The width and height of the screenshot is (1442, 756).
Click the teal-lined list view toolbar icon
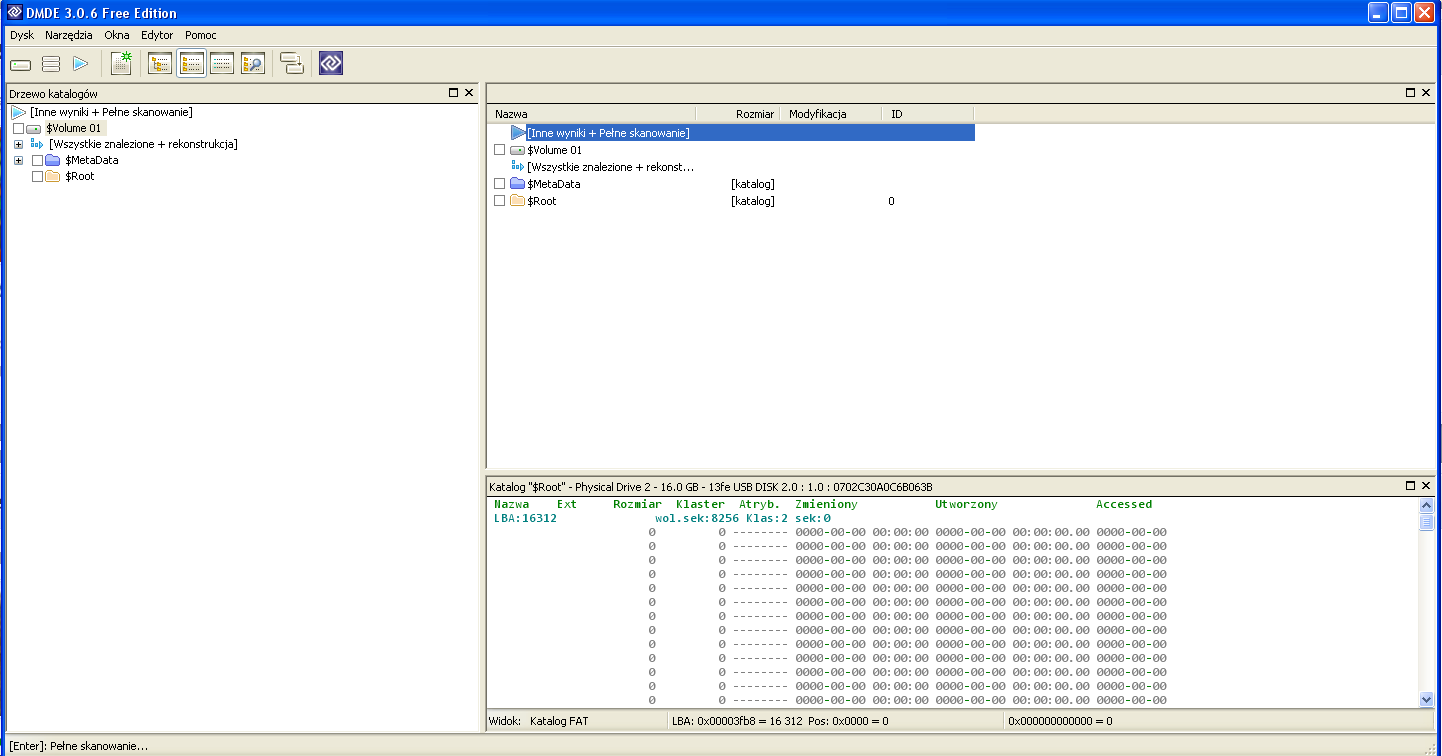[222, 64]
